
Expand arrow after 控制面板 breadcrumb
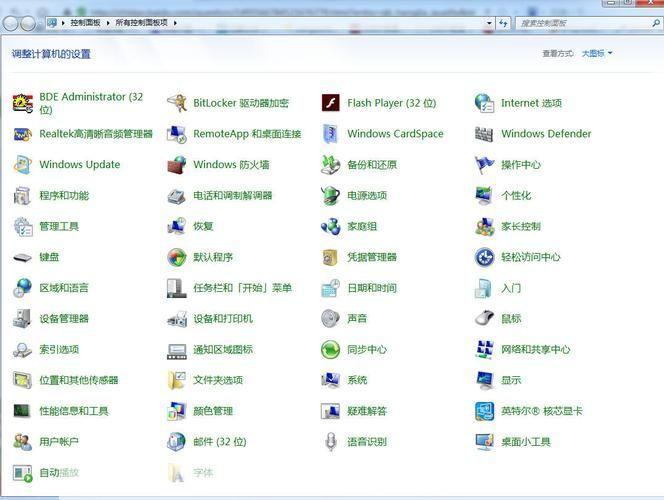108,23
